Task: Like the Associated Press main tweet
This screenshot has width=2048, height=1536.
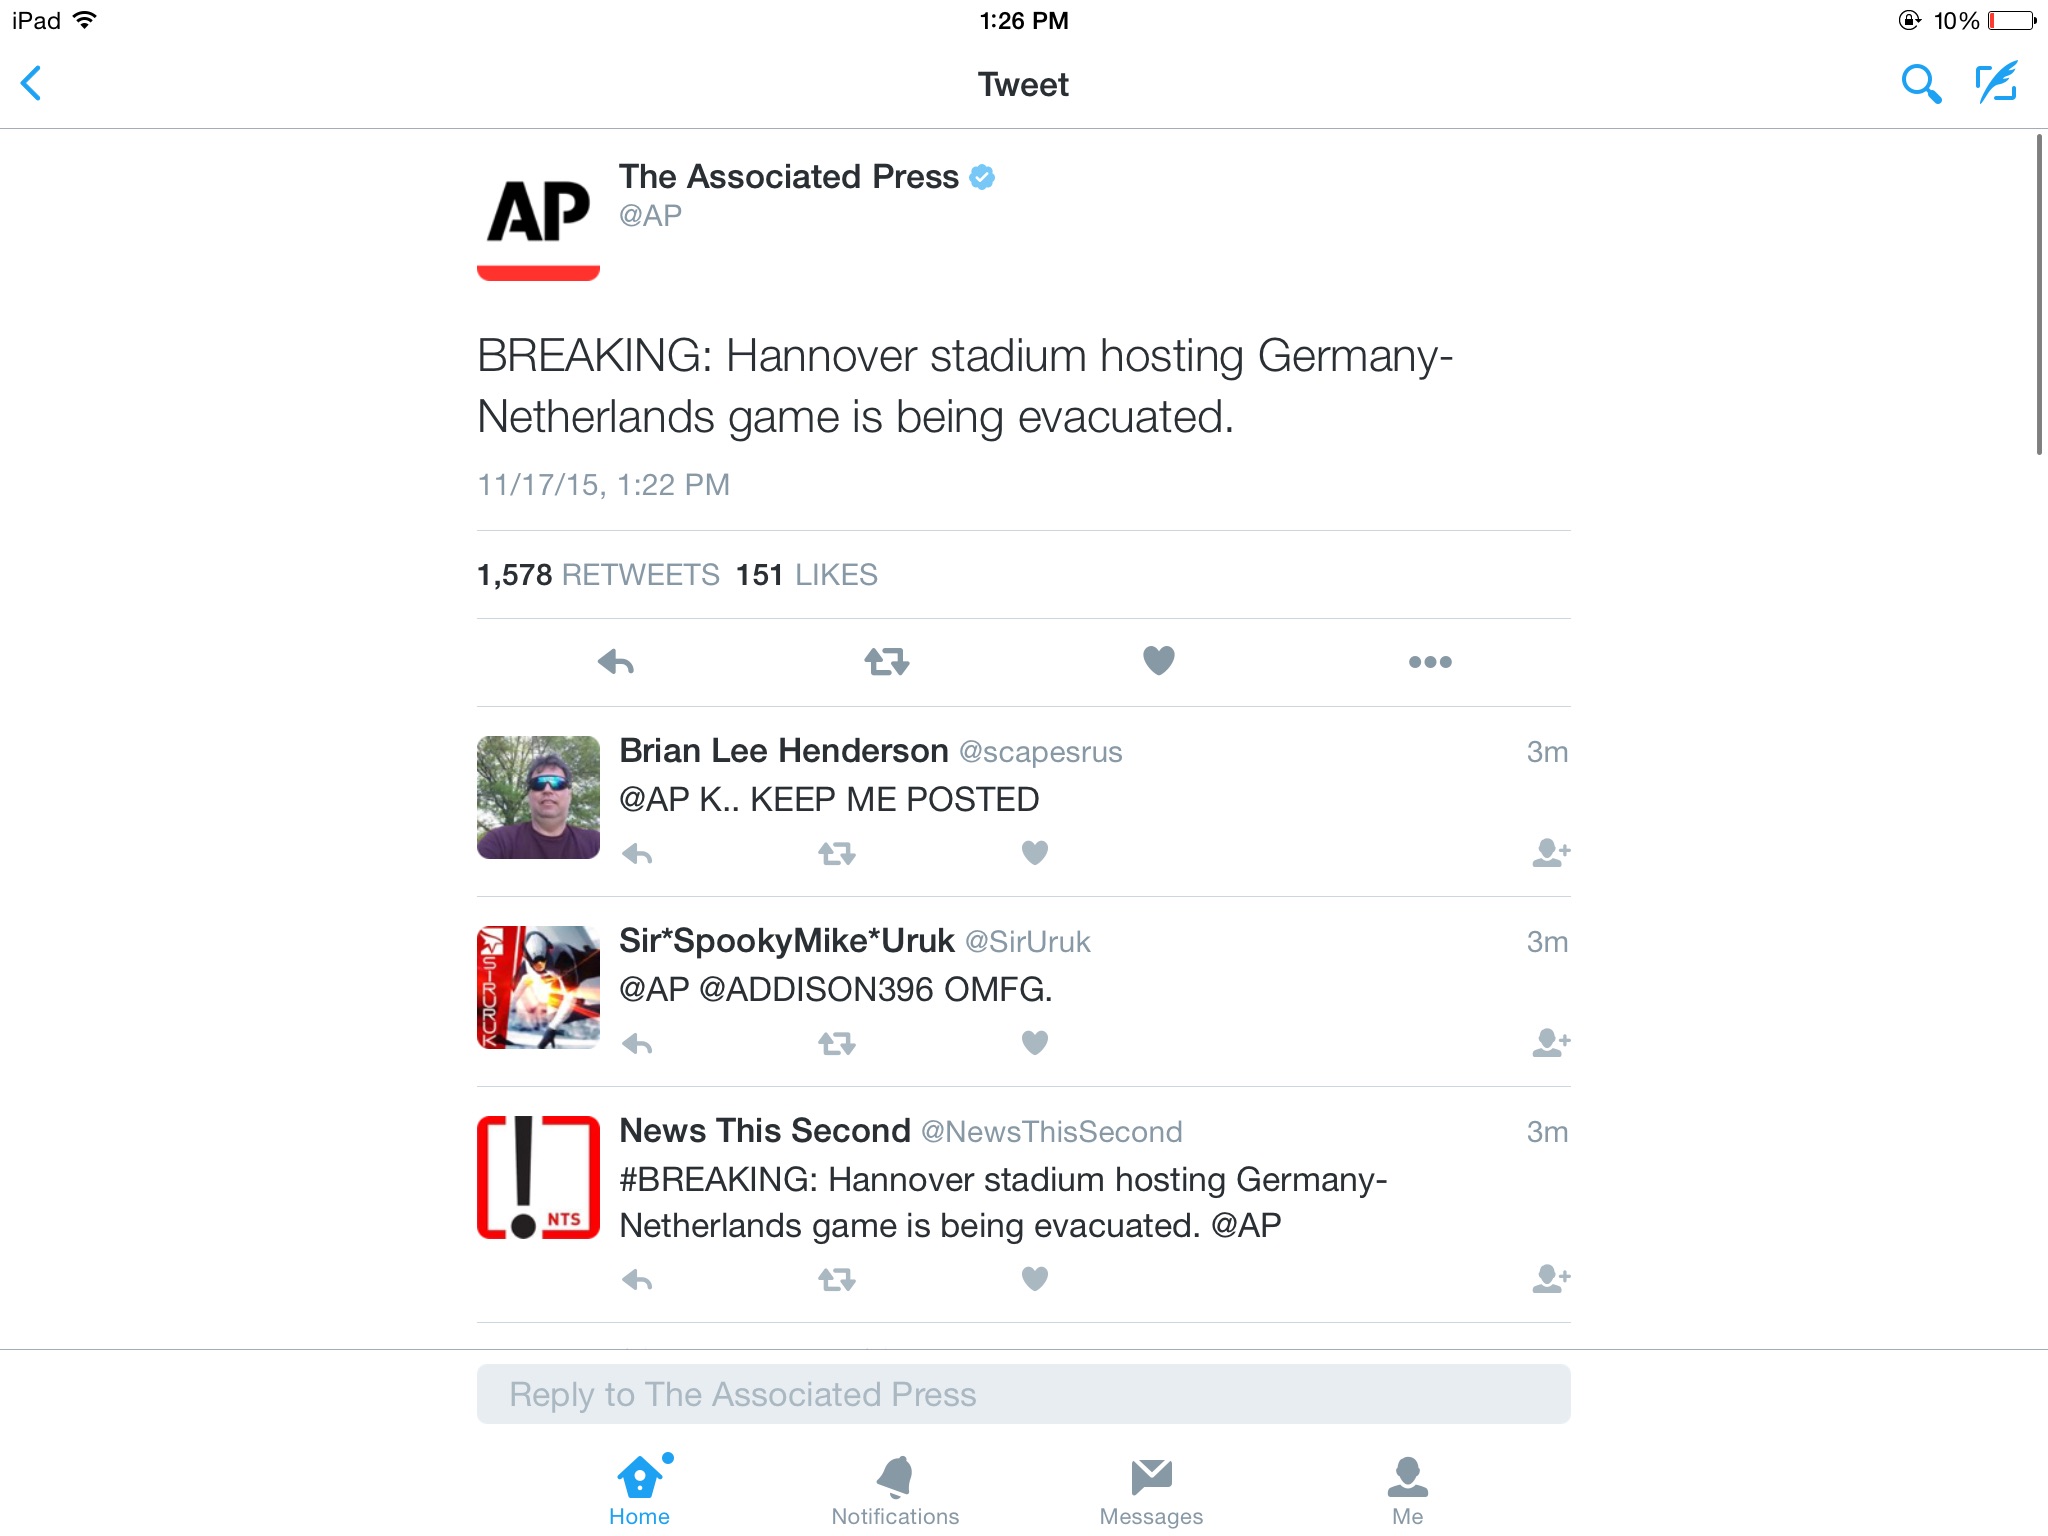Action: point(1159,660)
